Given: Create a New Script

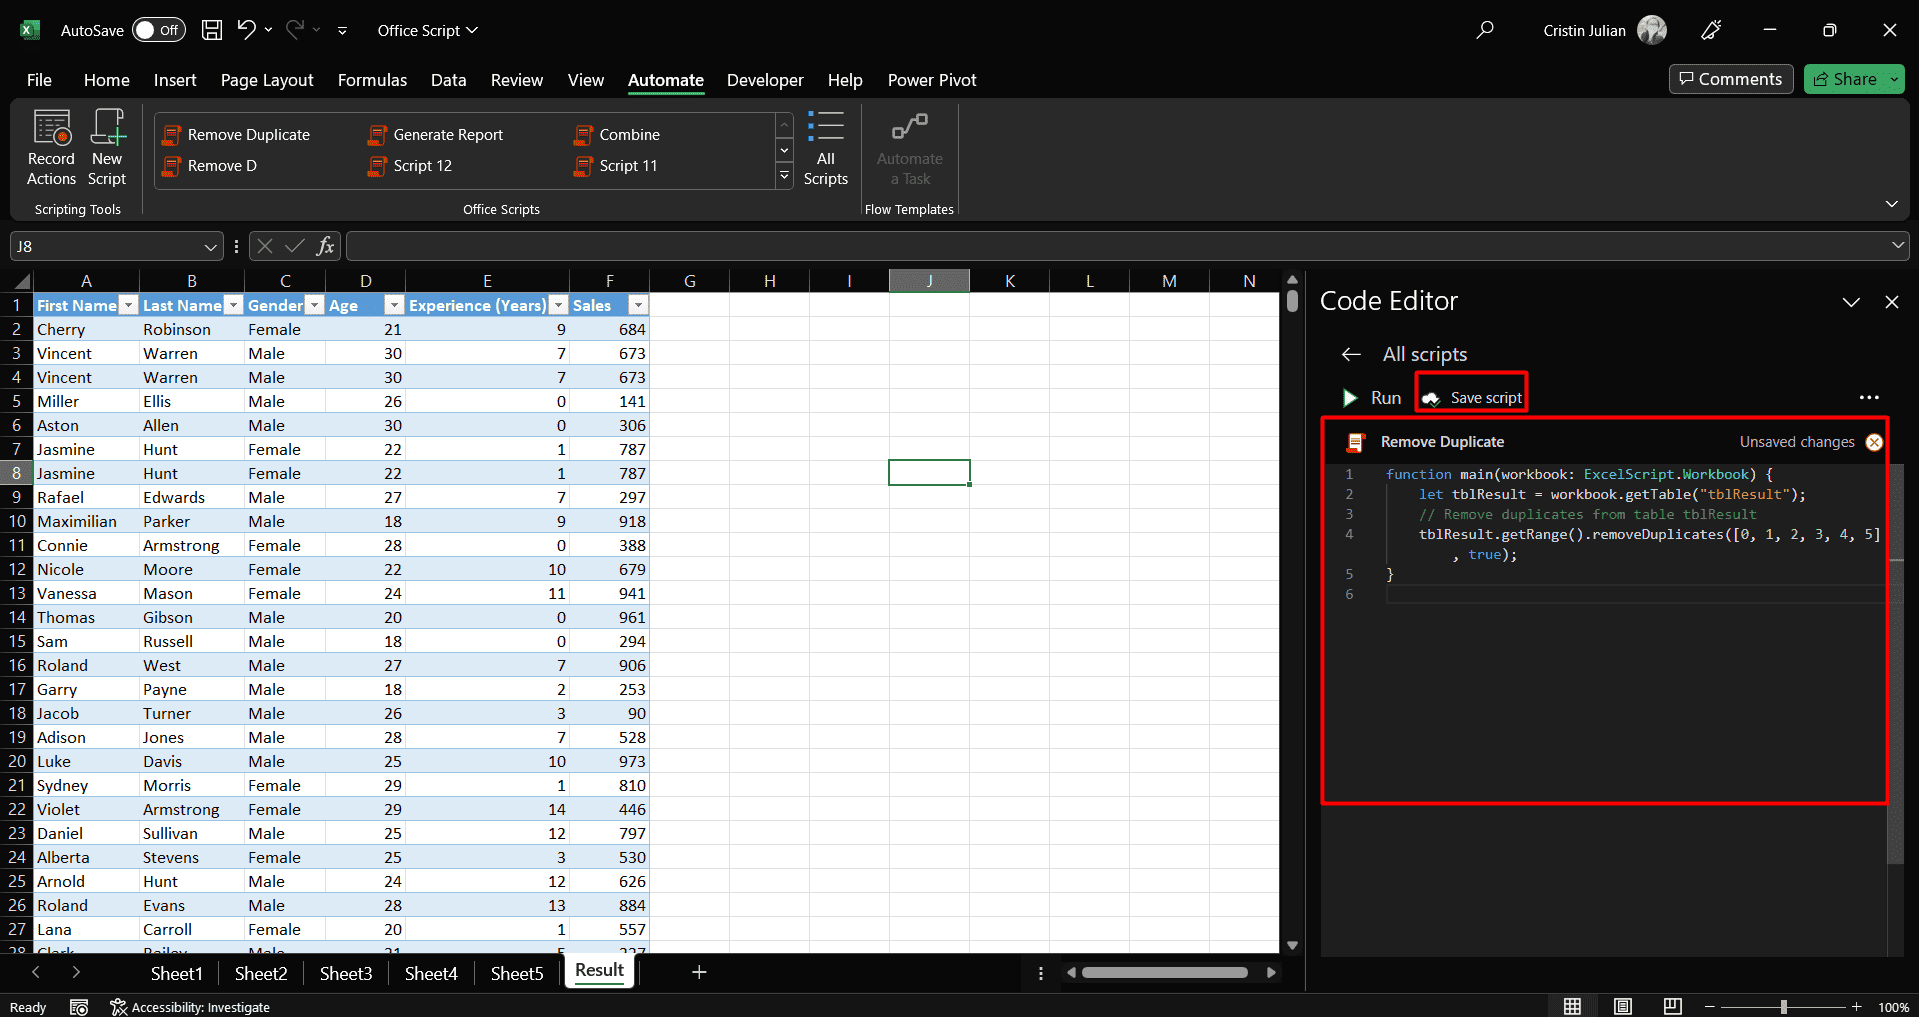Looking at the screenshot, I should 107,146.
